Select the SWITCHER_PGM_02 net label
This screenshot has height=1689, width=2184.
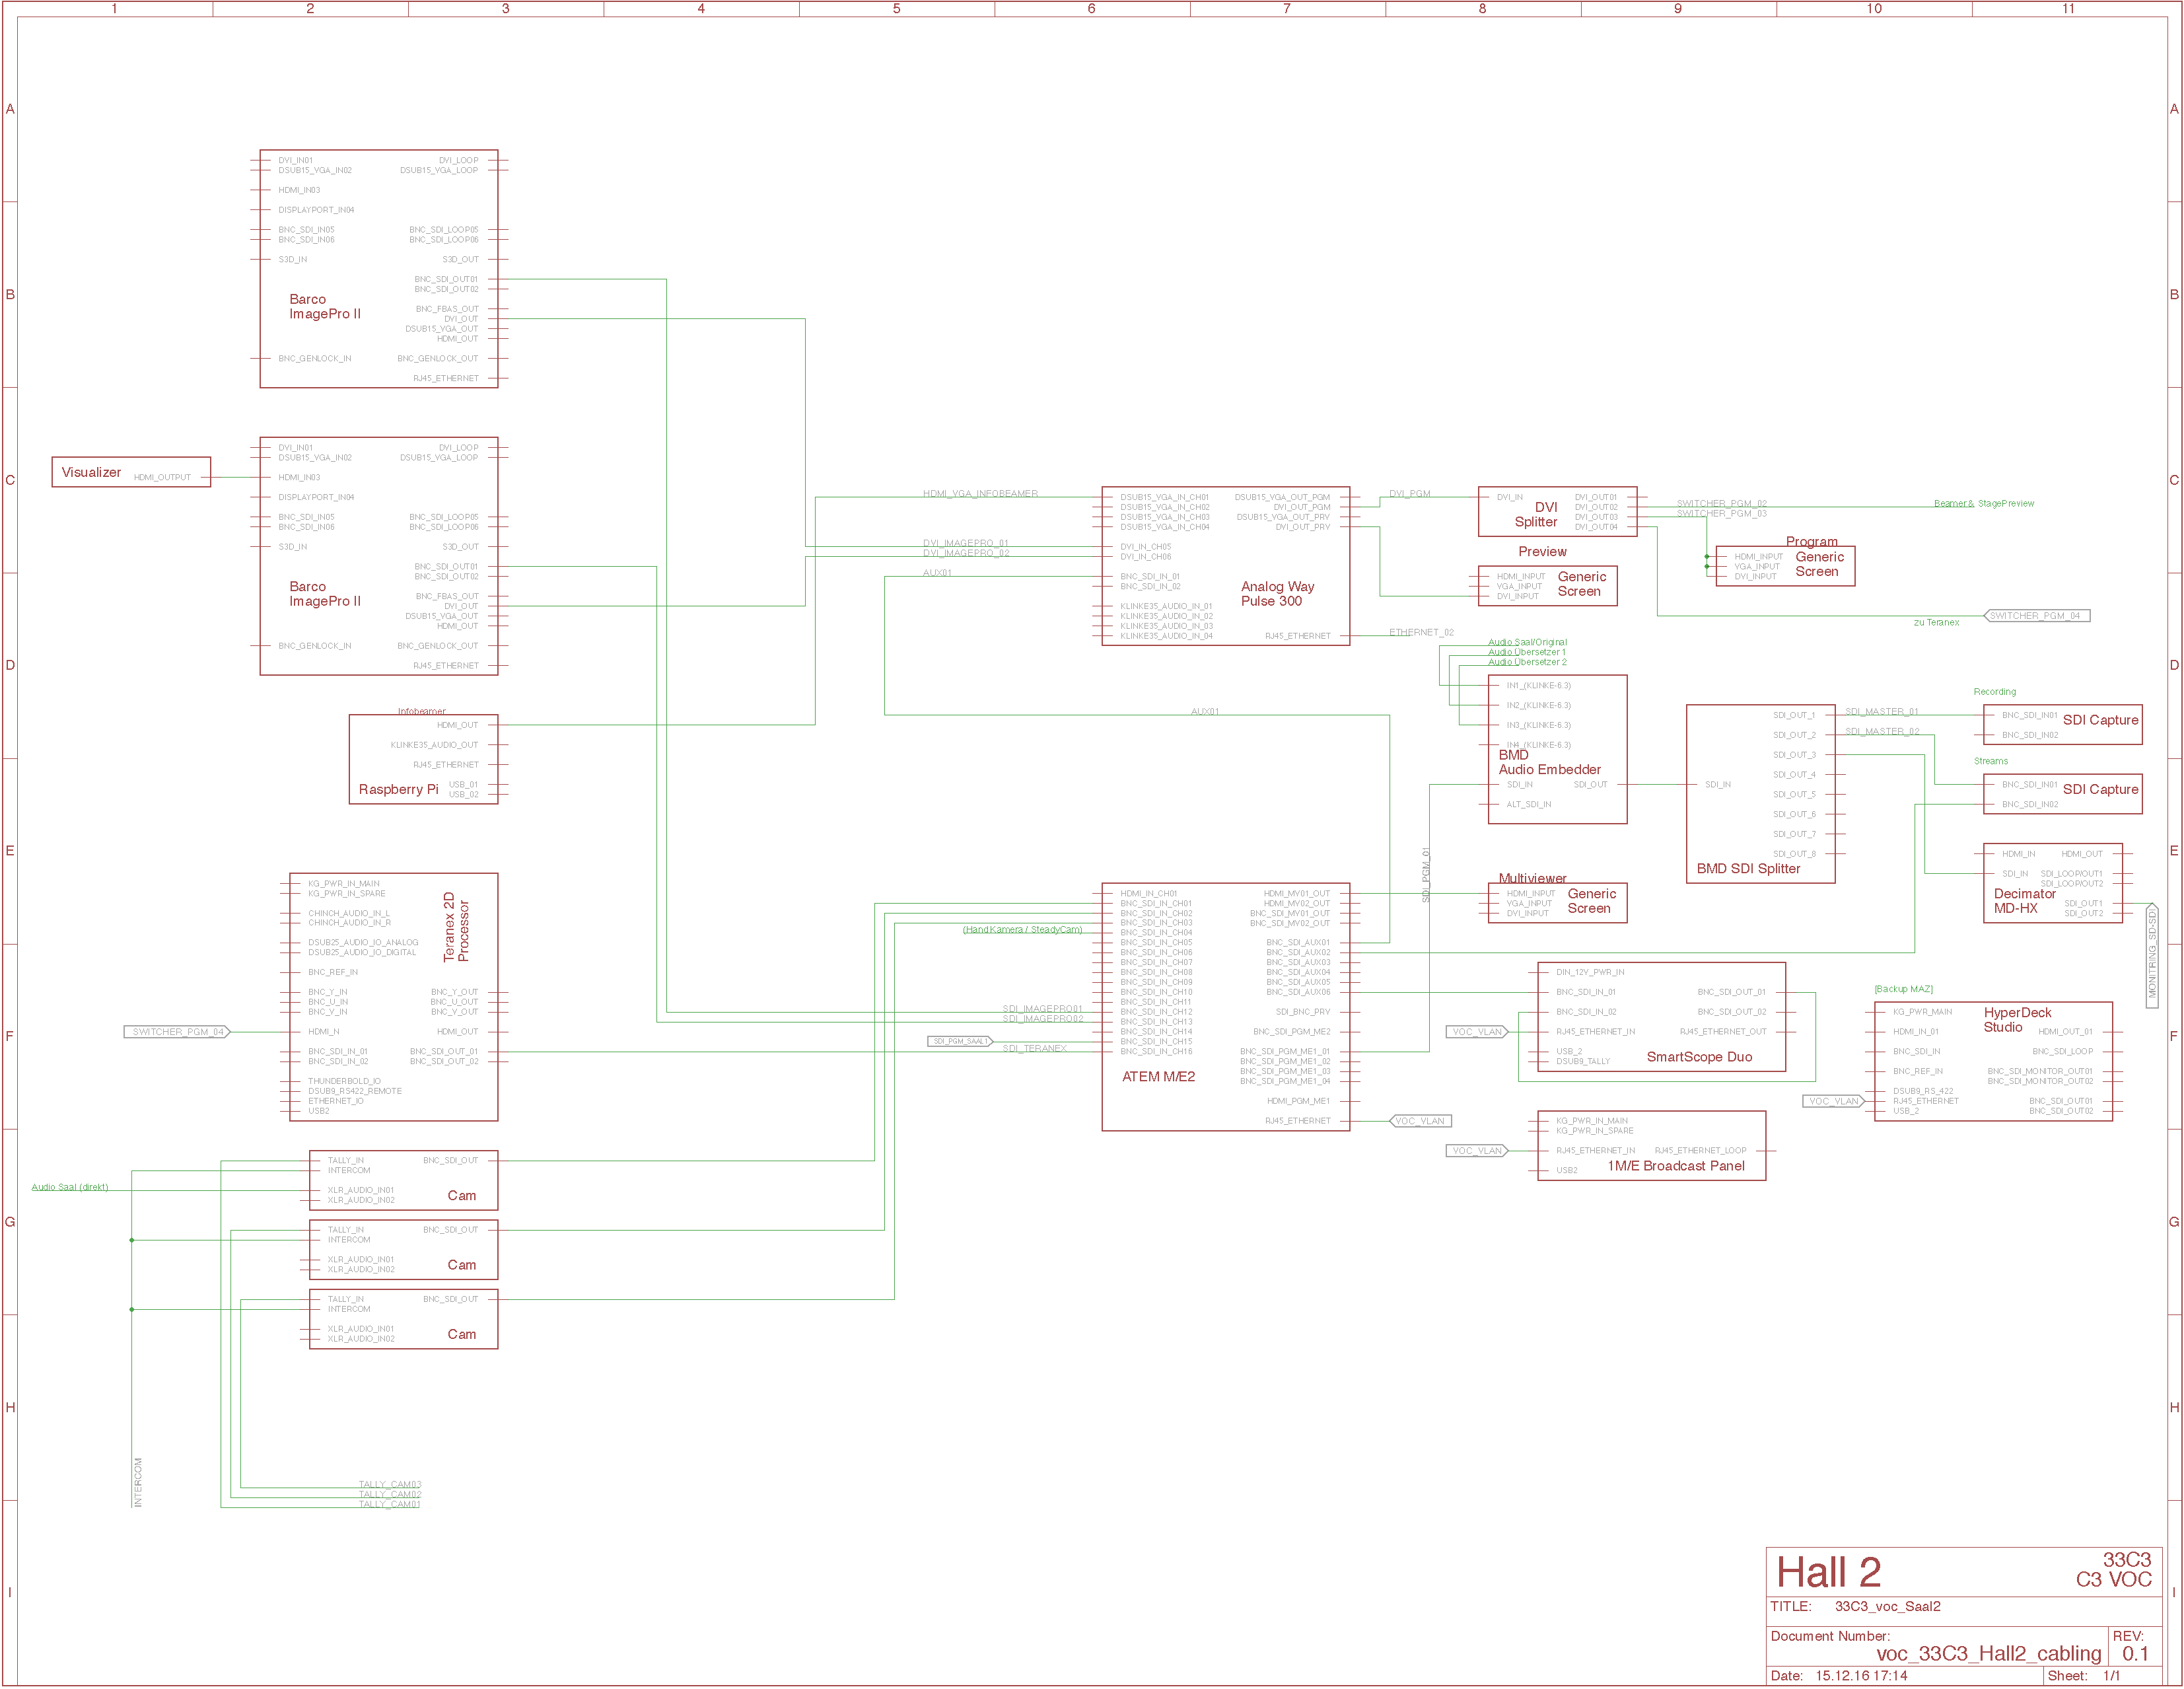(1721, 503)
